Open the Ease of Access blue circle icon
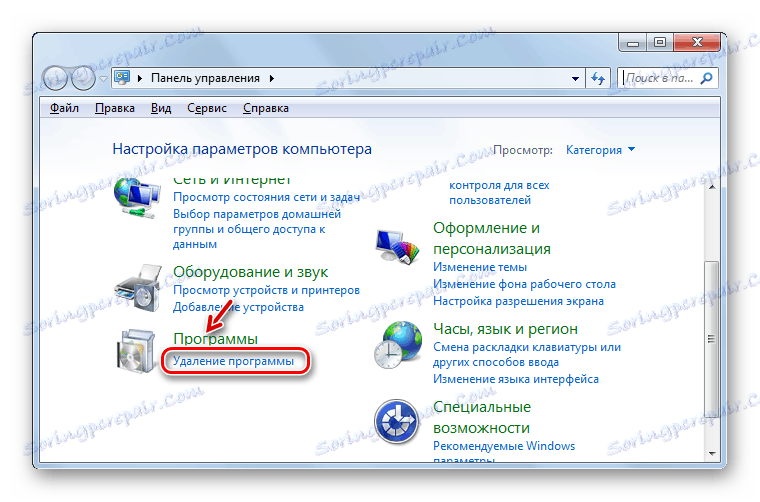Image resolution: width=760 pixels, height=502 pixels. point(396,422)
